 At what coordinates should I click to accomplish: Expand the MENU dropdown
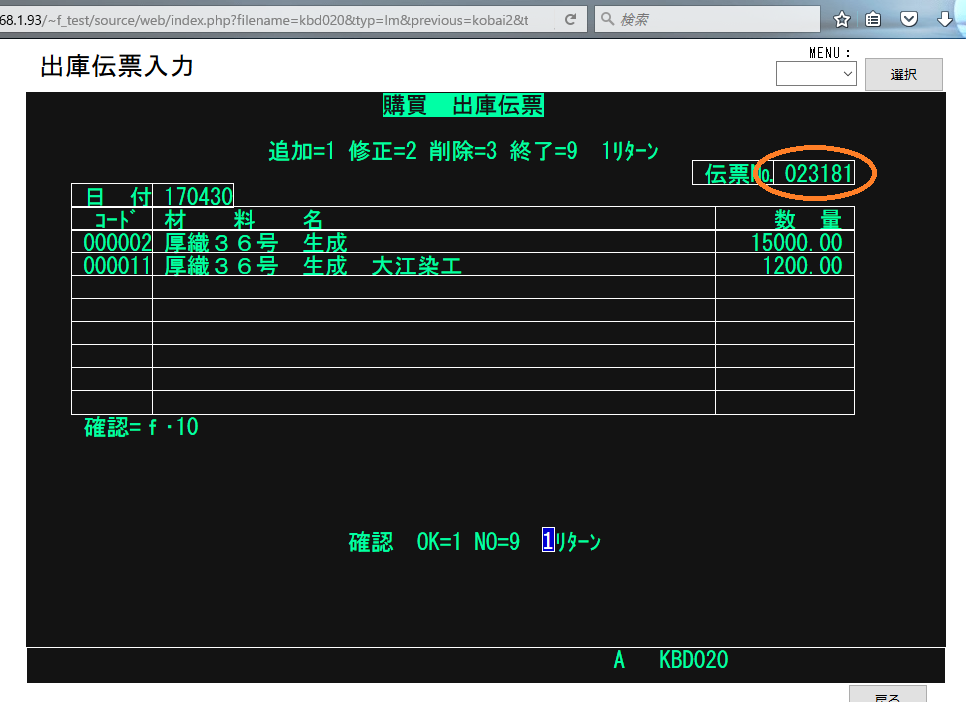816,74
